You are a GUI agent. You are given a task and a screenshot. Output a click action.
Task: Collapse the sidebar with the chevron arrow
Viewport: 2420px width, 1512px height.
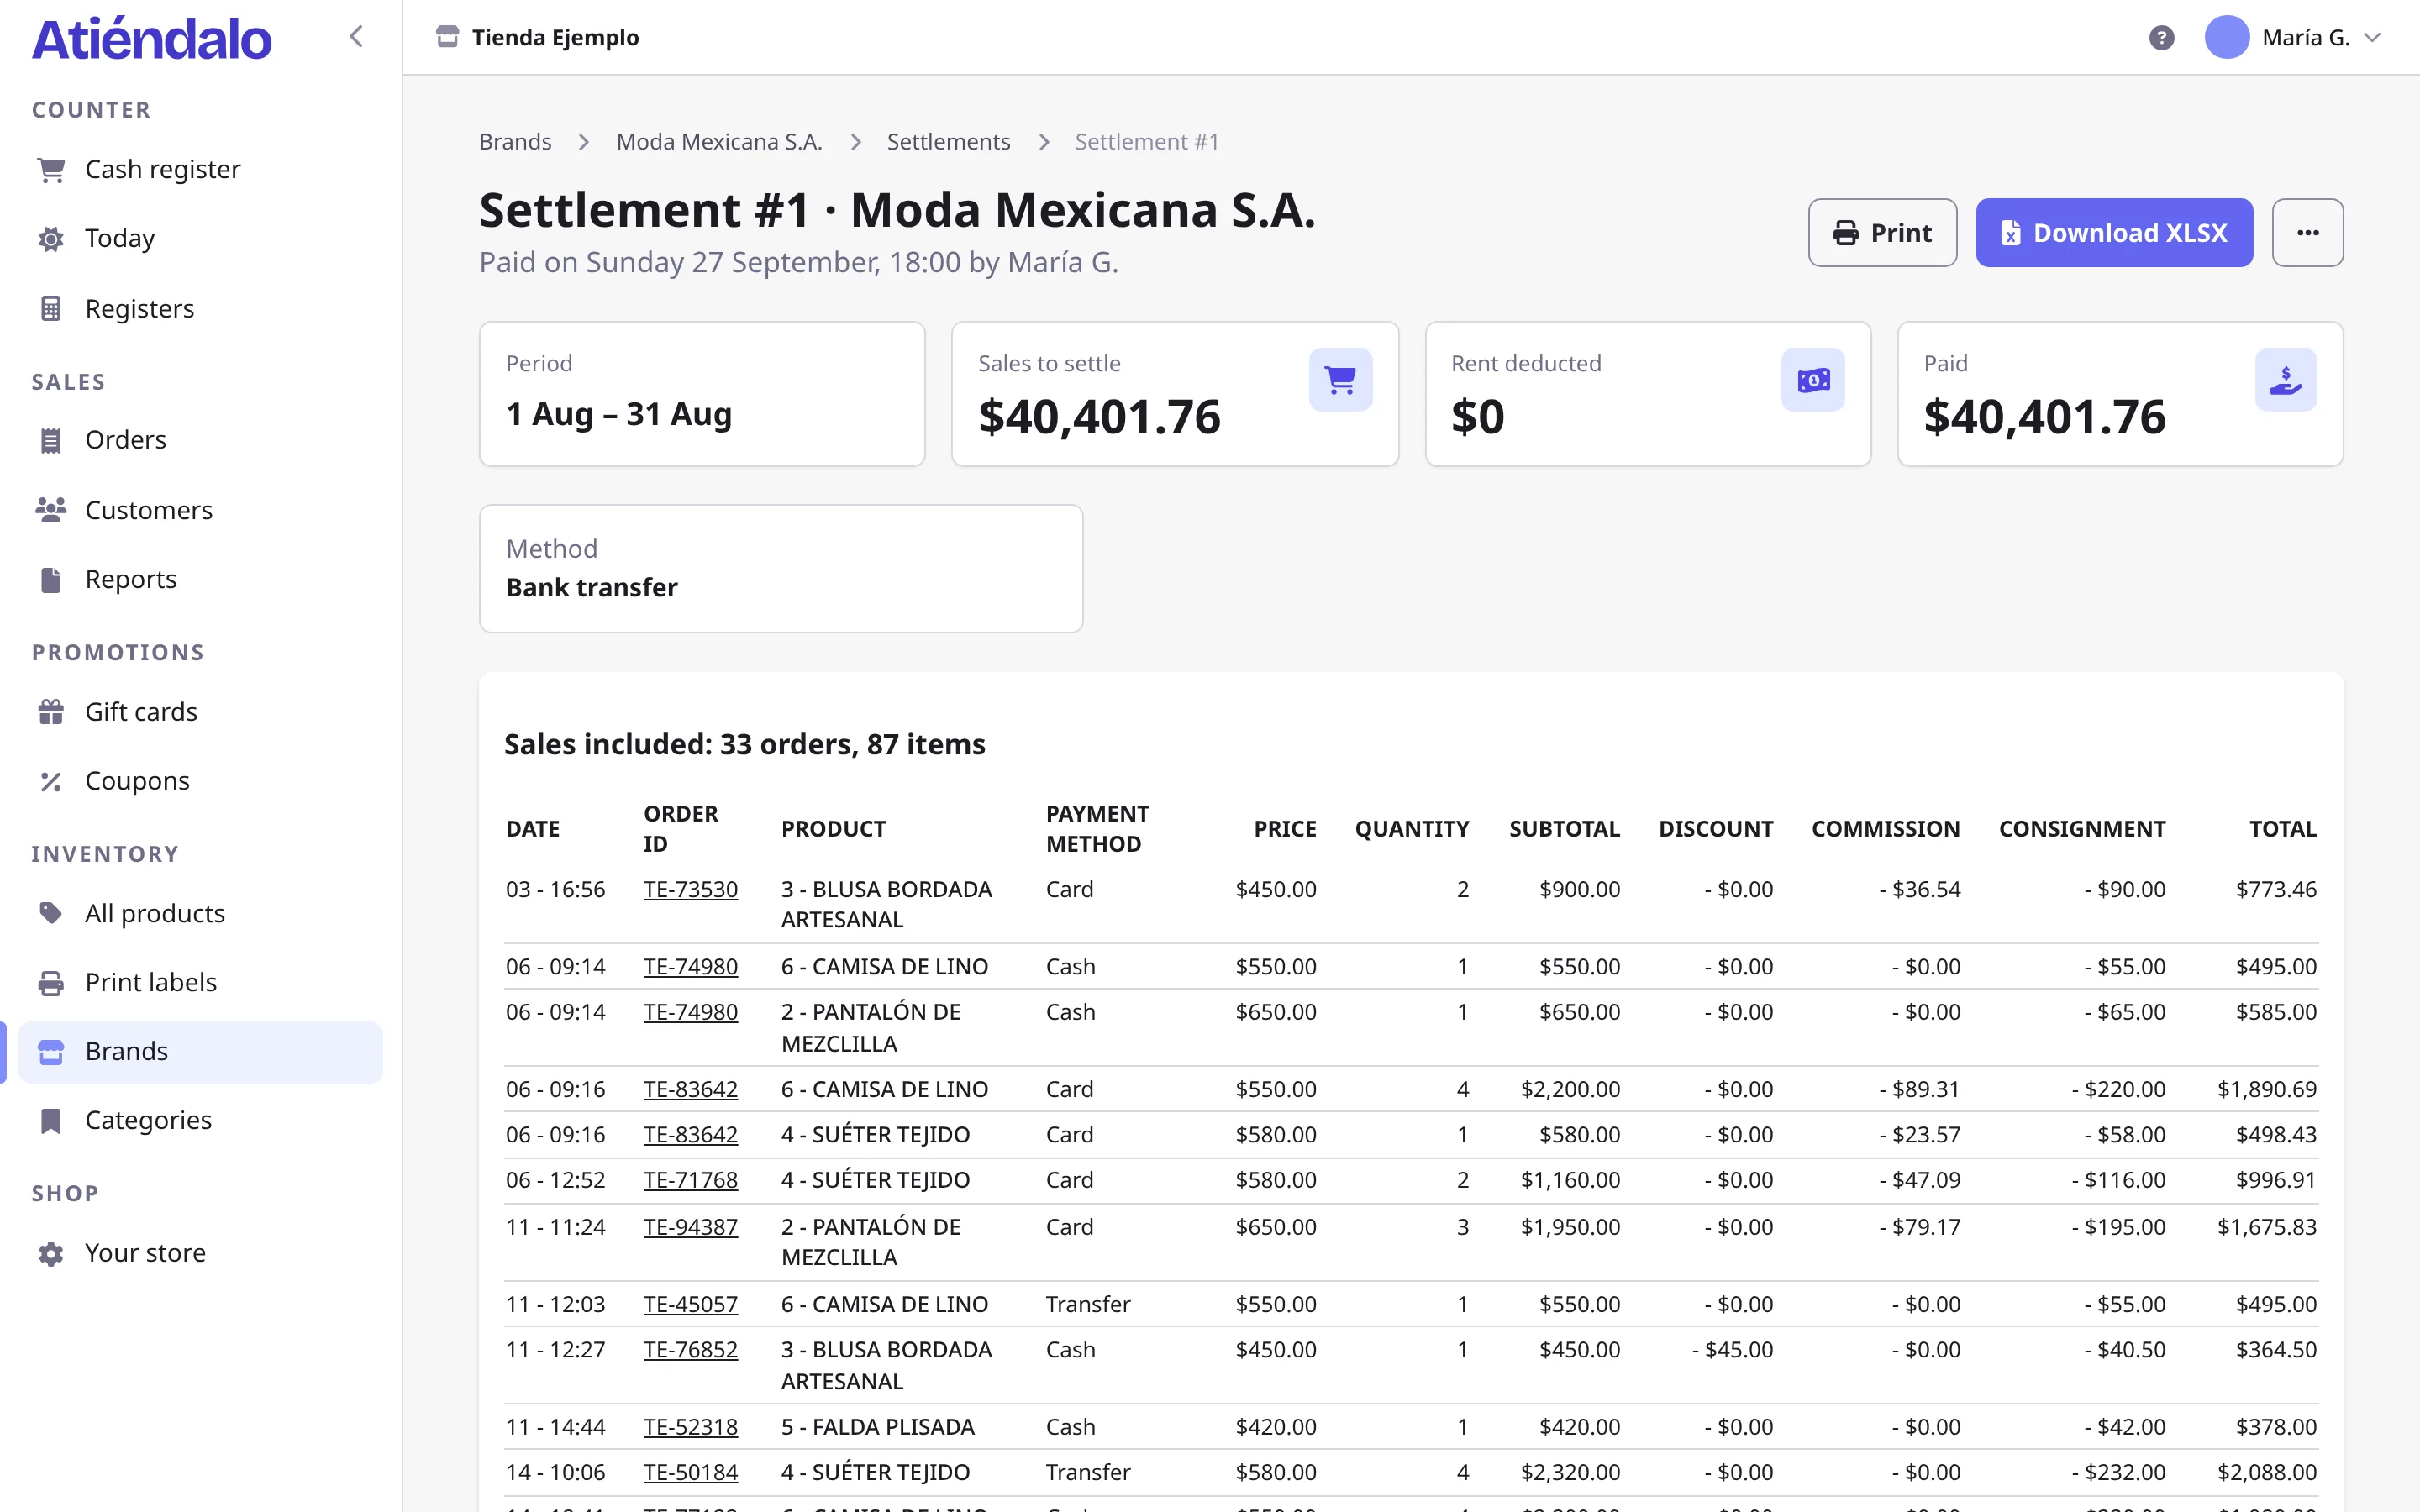(356, 37)
